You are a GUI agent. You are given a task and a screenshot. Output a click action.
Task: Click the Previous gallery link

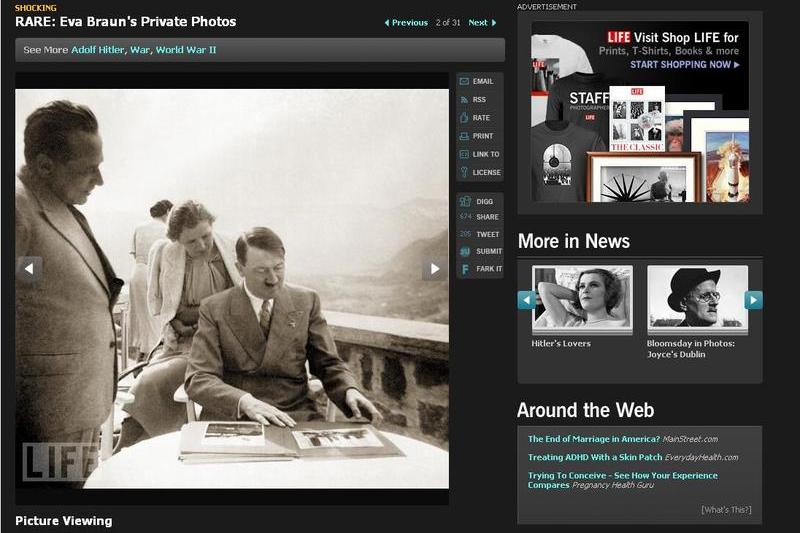click(x=406, y=22)
